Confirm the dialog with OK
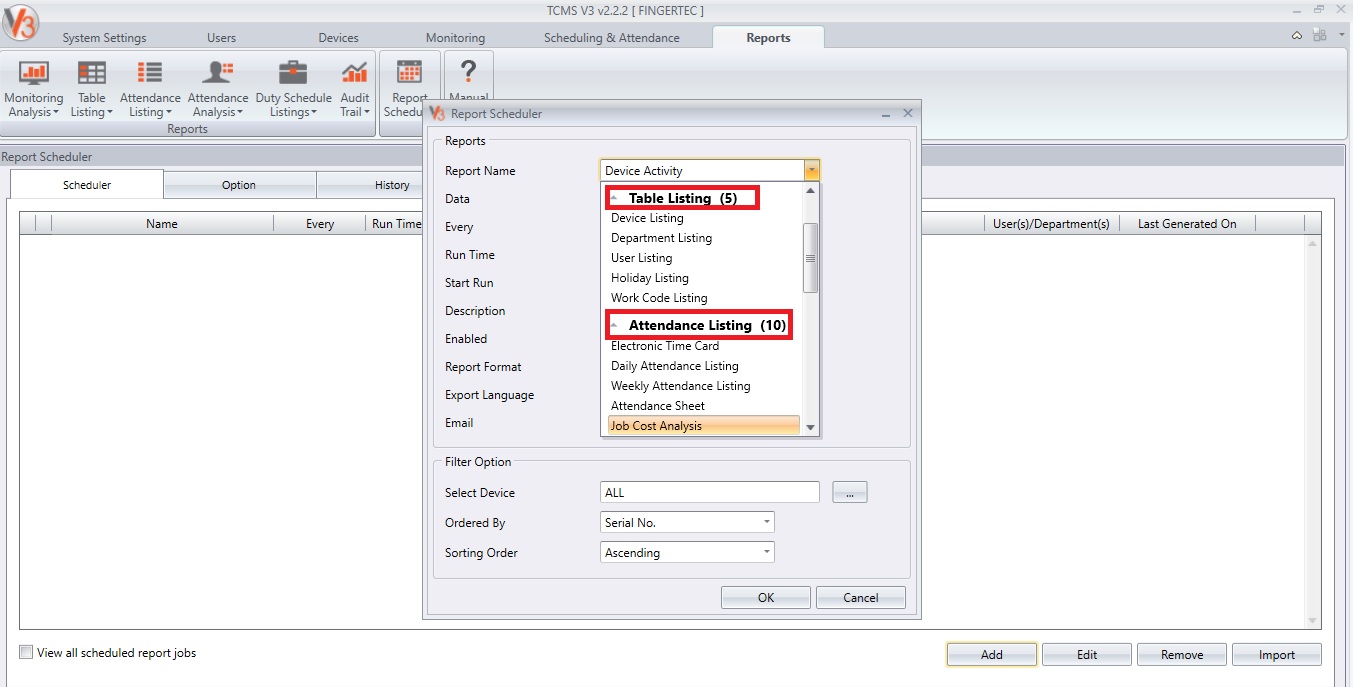The image size is (1353, 687). coord(766,597)
